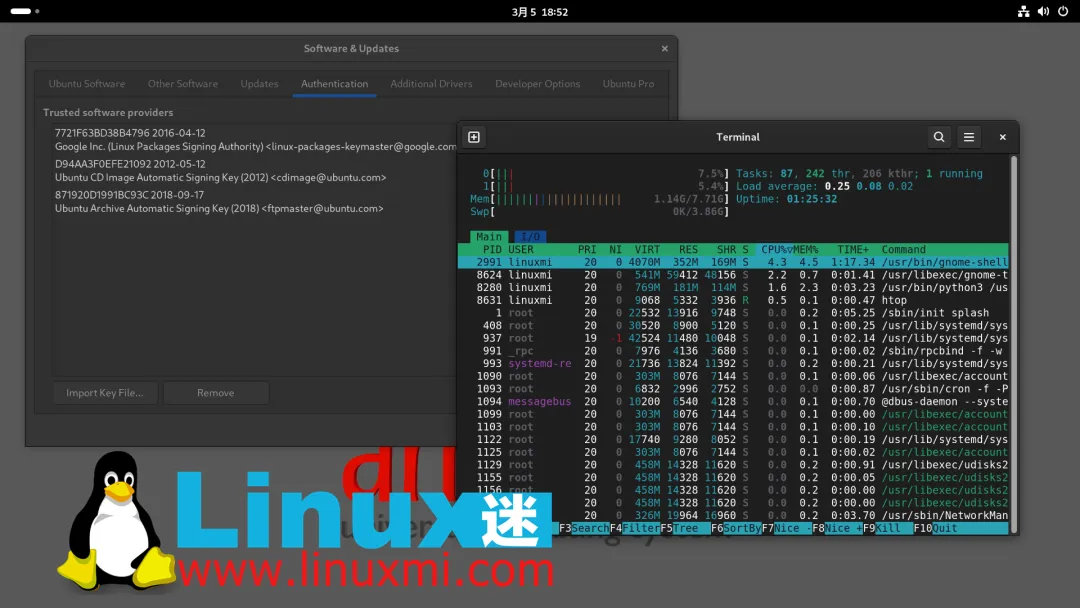The width and height of the screenshot is (1080, 608).
Task: Open the Terminal search icon
Action: coord(939,137)
